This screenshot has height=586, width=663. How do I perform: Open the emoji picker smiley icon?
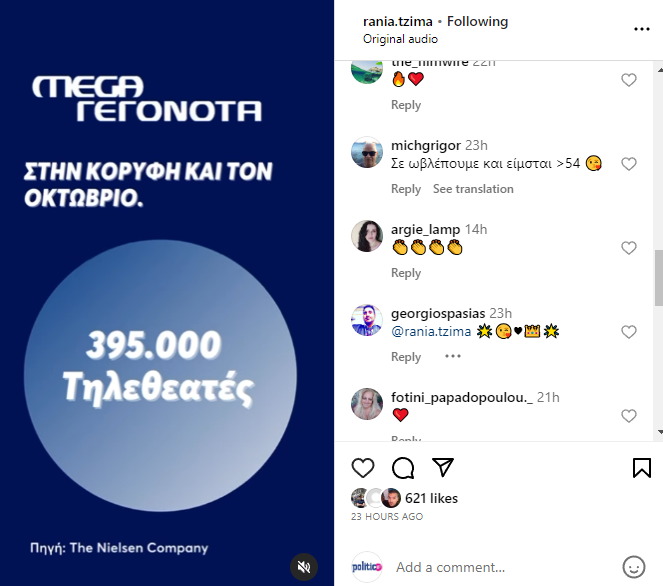pyautogui.click(x=634, y=567)
